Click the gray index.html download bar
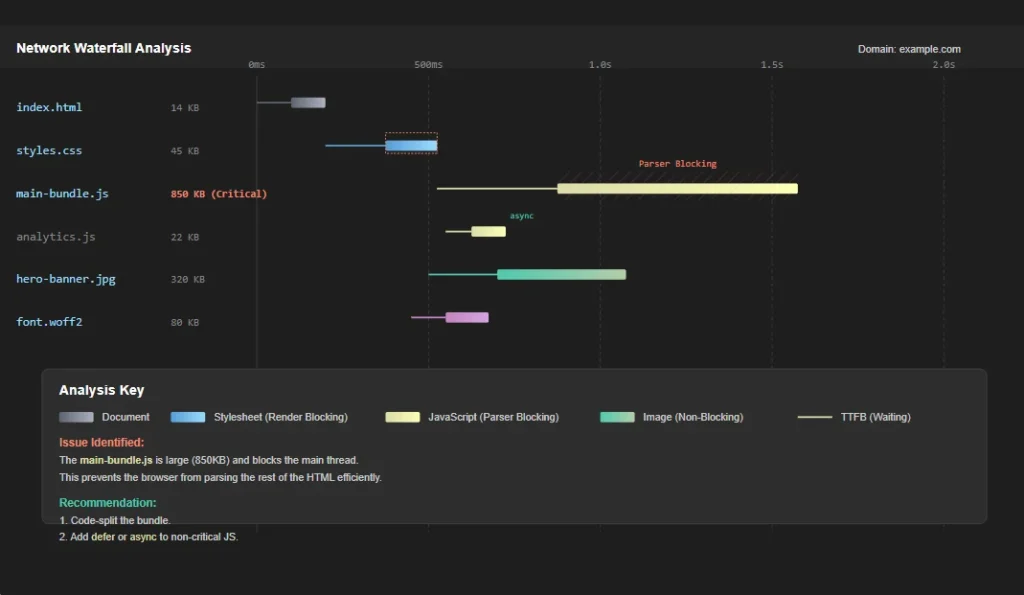The height and width of the screenshot is (595, 1024). click(x=308, y=103)
